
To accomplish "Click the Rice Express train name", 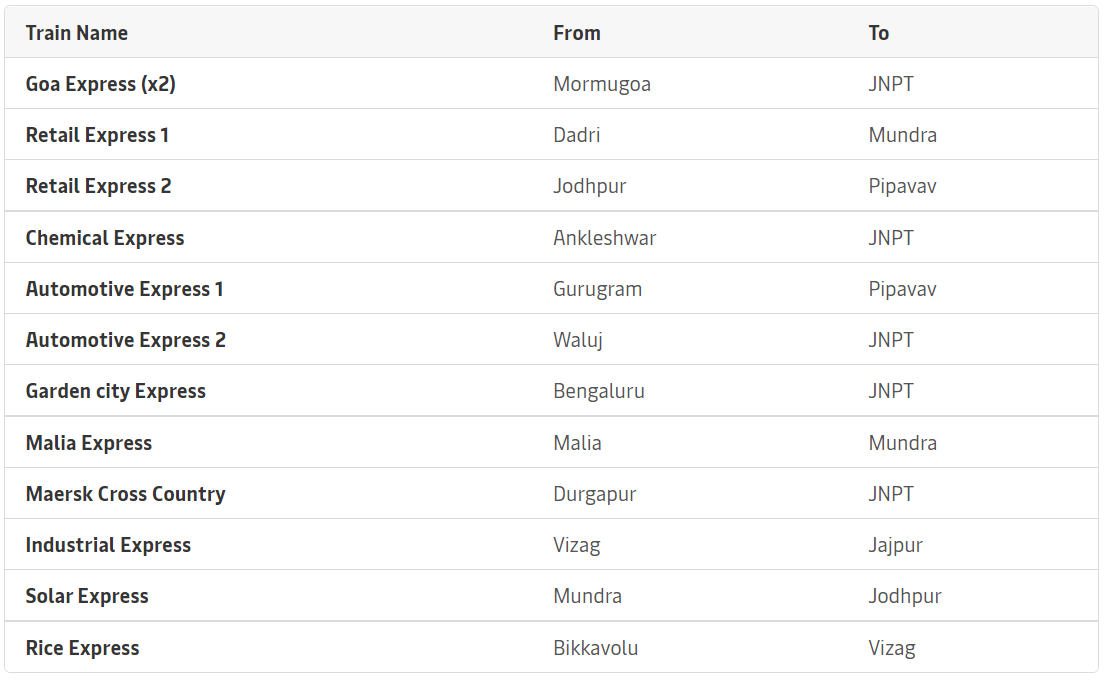I will (82, 648).
